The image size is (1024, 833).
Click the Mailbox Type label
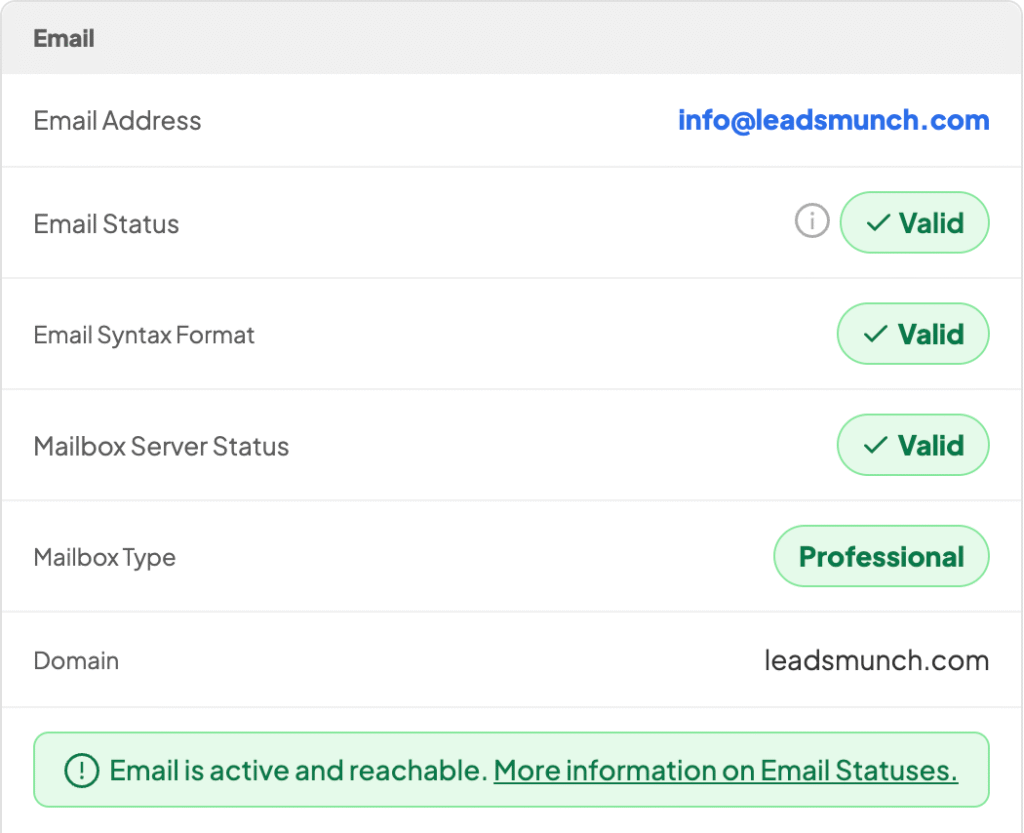point(104,557)
